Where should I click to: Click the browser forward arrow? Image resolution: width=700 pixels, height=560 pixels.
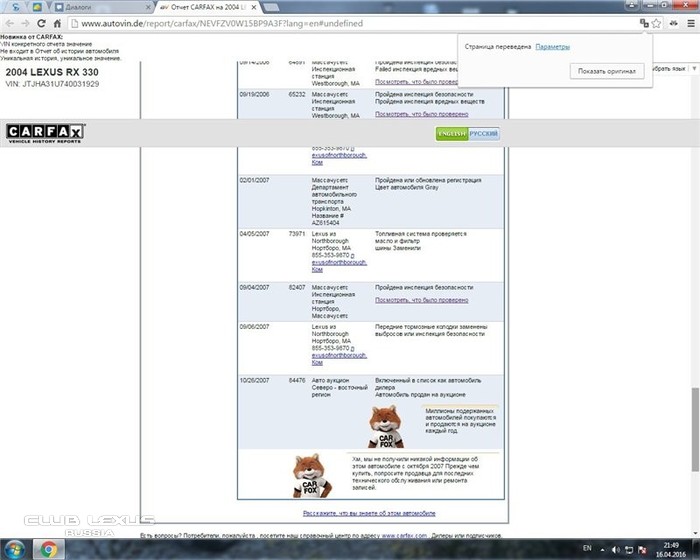click(27, 22)
